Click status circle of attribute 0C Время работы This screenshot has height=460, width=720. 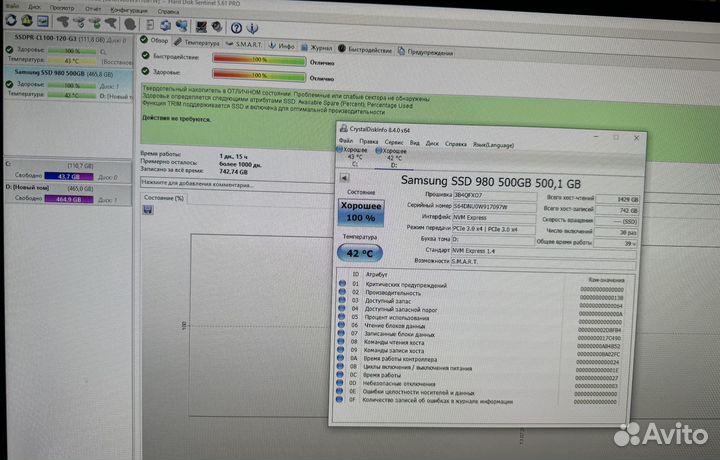(340, 375)
